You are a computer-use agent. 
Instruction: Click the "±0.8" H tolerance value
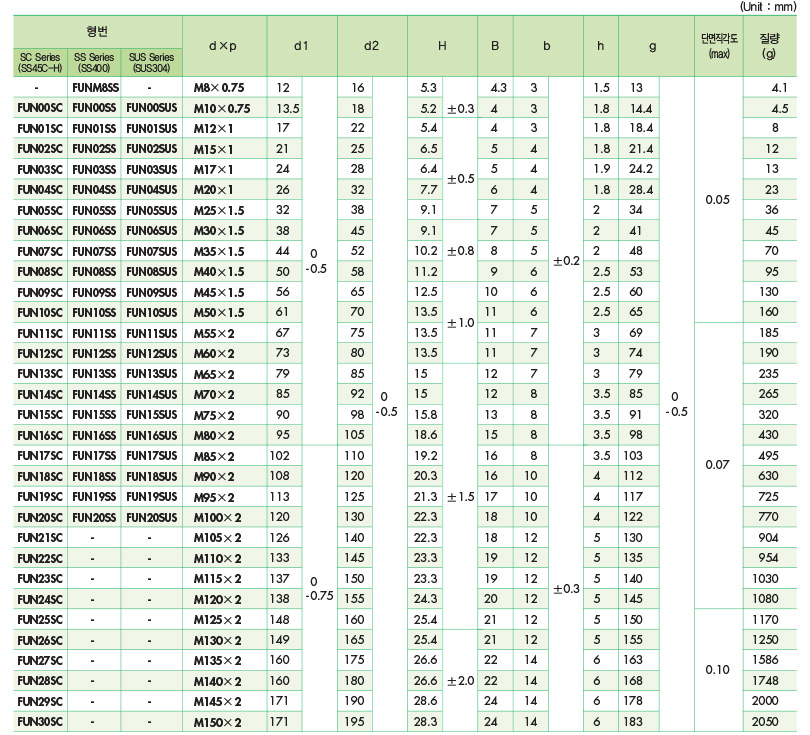tap(460, 252)
